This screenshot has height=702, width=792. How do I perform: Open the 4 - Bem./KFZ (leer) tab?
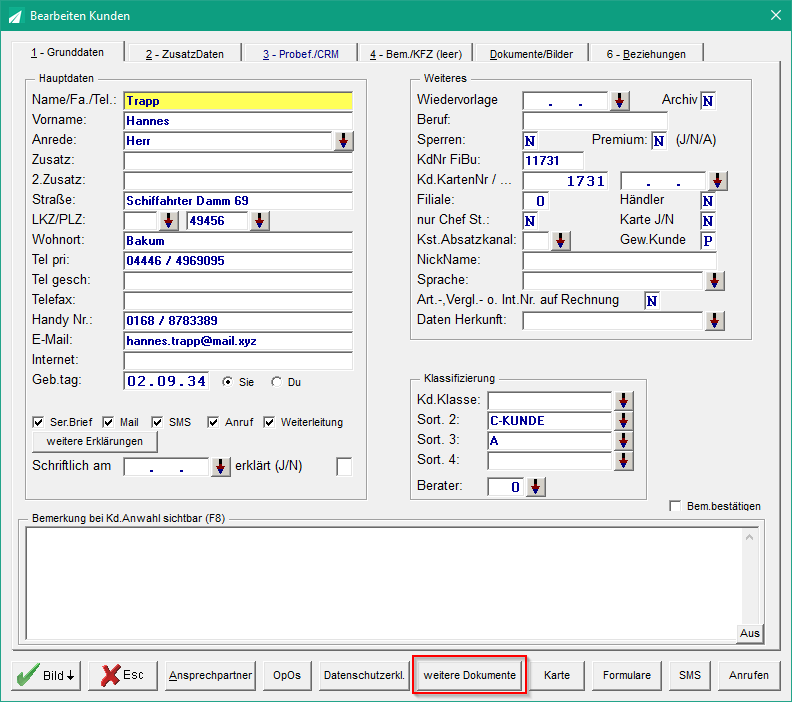tap(416, 54)
